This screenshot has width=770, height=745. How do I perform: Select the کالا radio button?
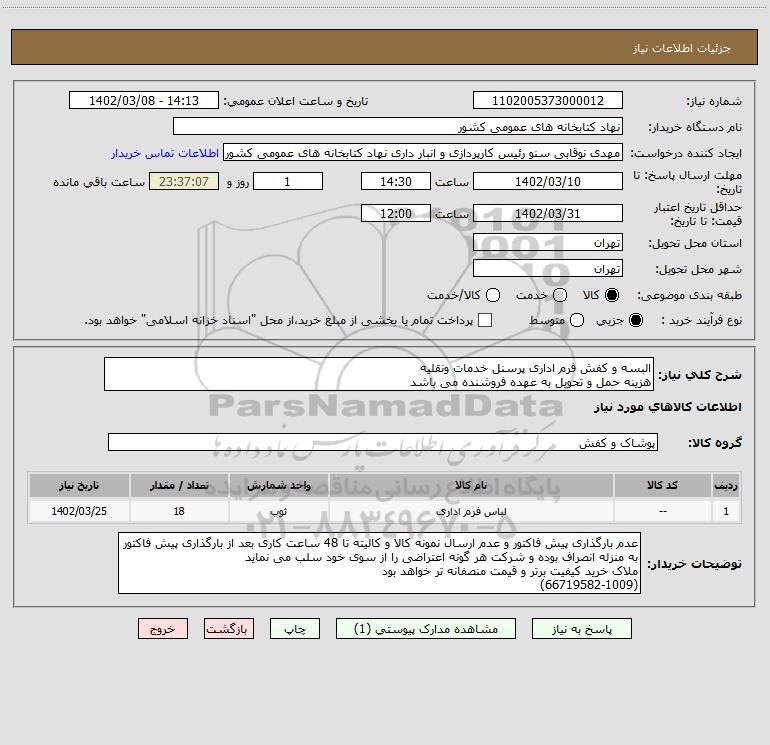point(612,295)
